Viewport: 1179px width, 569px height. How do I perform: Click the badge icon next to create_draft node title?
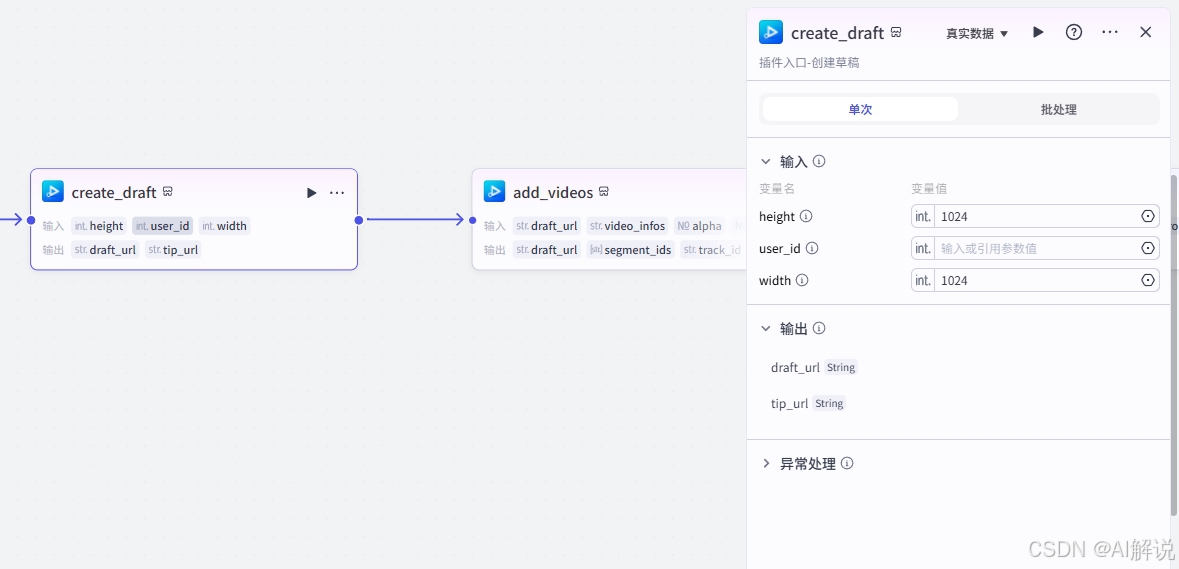click(167, 192)
